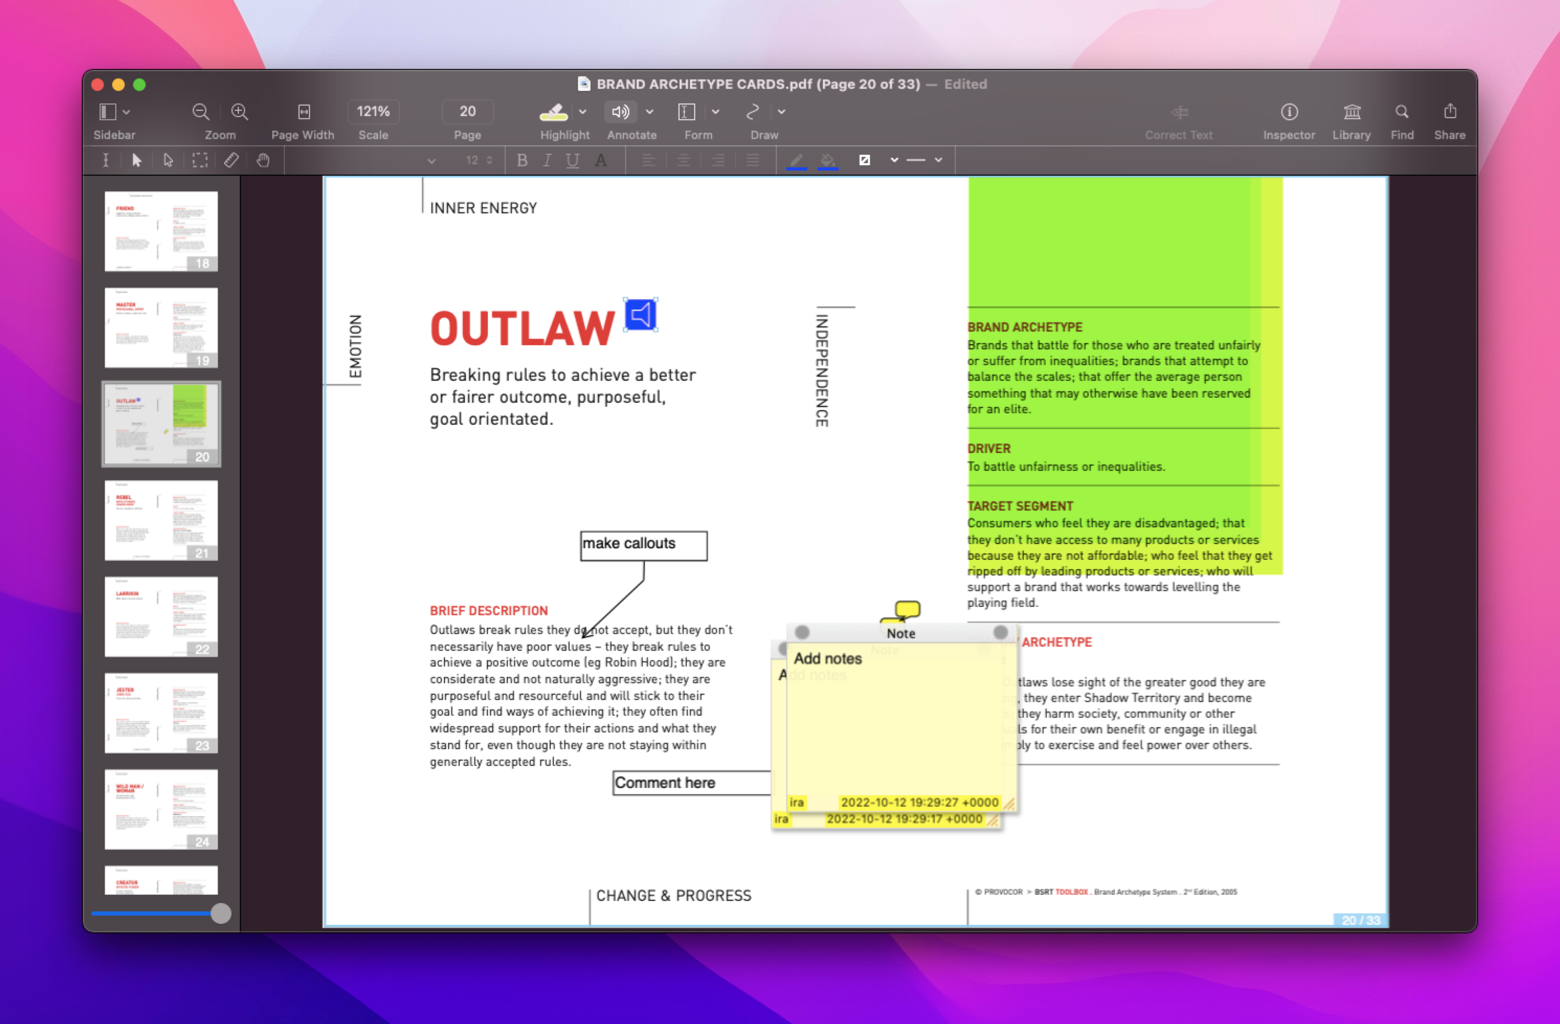Toggle the Sidebar panel
Viewport: 1560px width, 1024px height.
106,112
